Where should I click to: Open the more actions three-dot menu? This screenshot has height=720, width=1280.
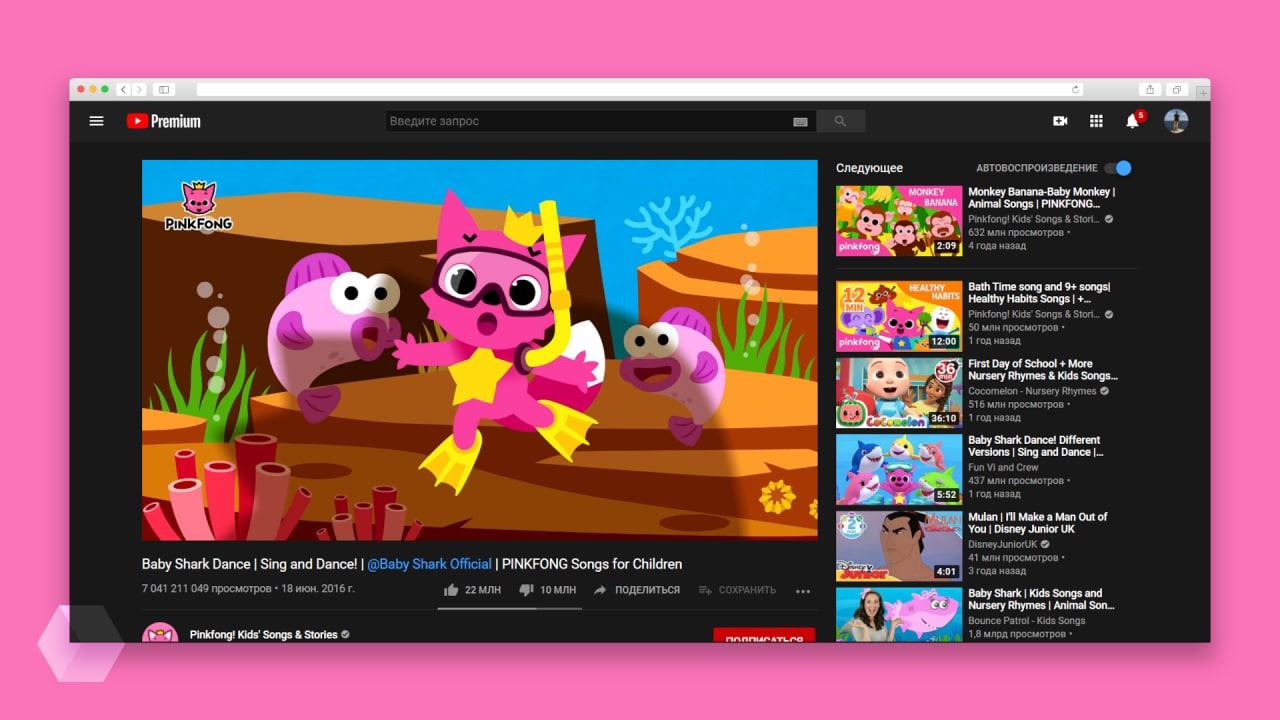pyautogui.click(x=803, y=591)
